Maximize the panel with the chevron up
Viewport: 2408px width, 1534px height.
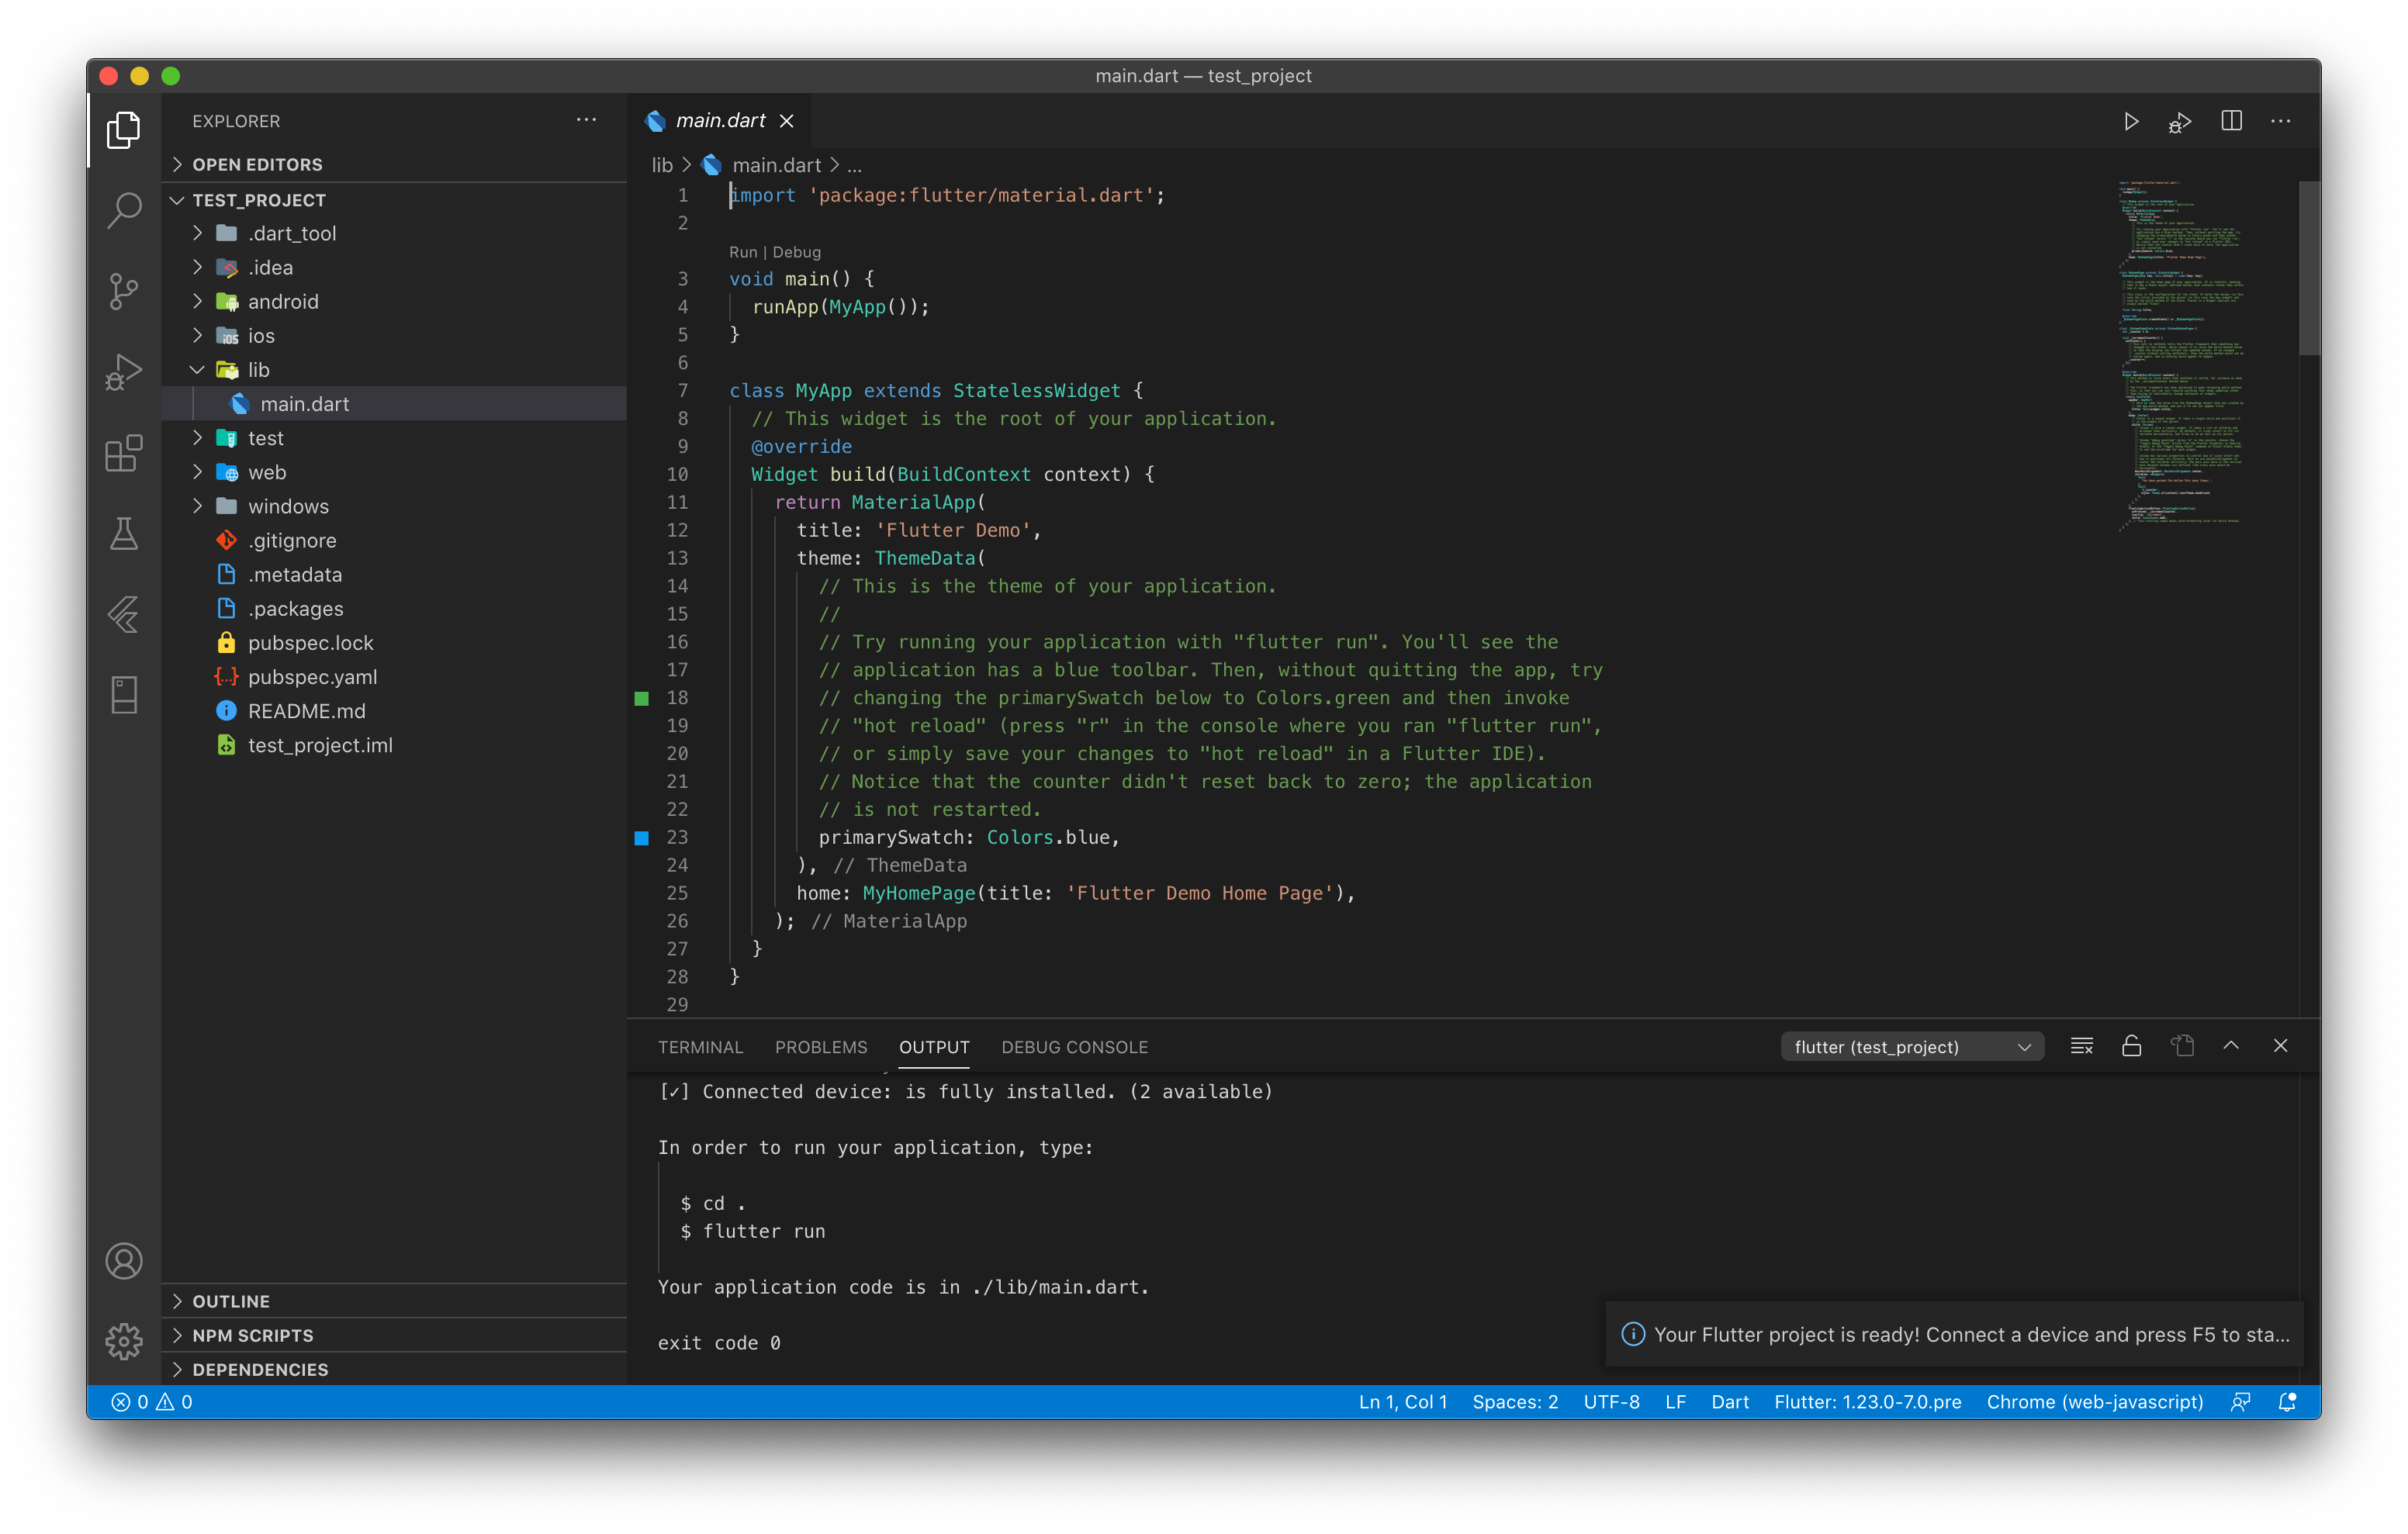click(x=2231, y=1046)
